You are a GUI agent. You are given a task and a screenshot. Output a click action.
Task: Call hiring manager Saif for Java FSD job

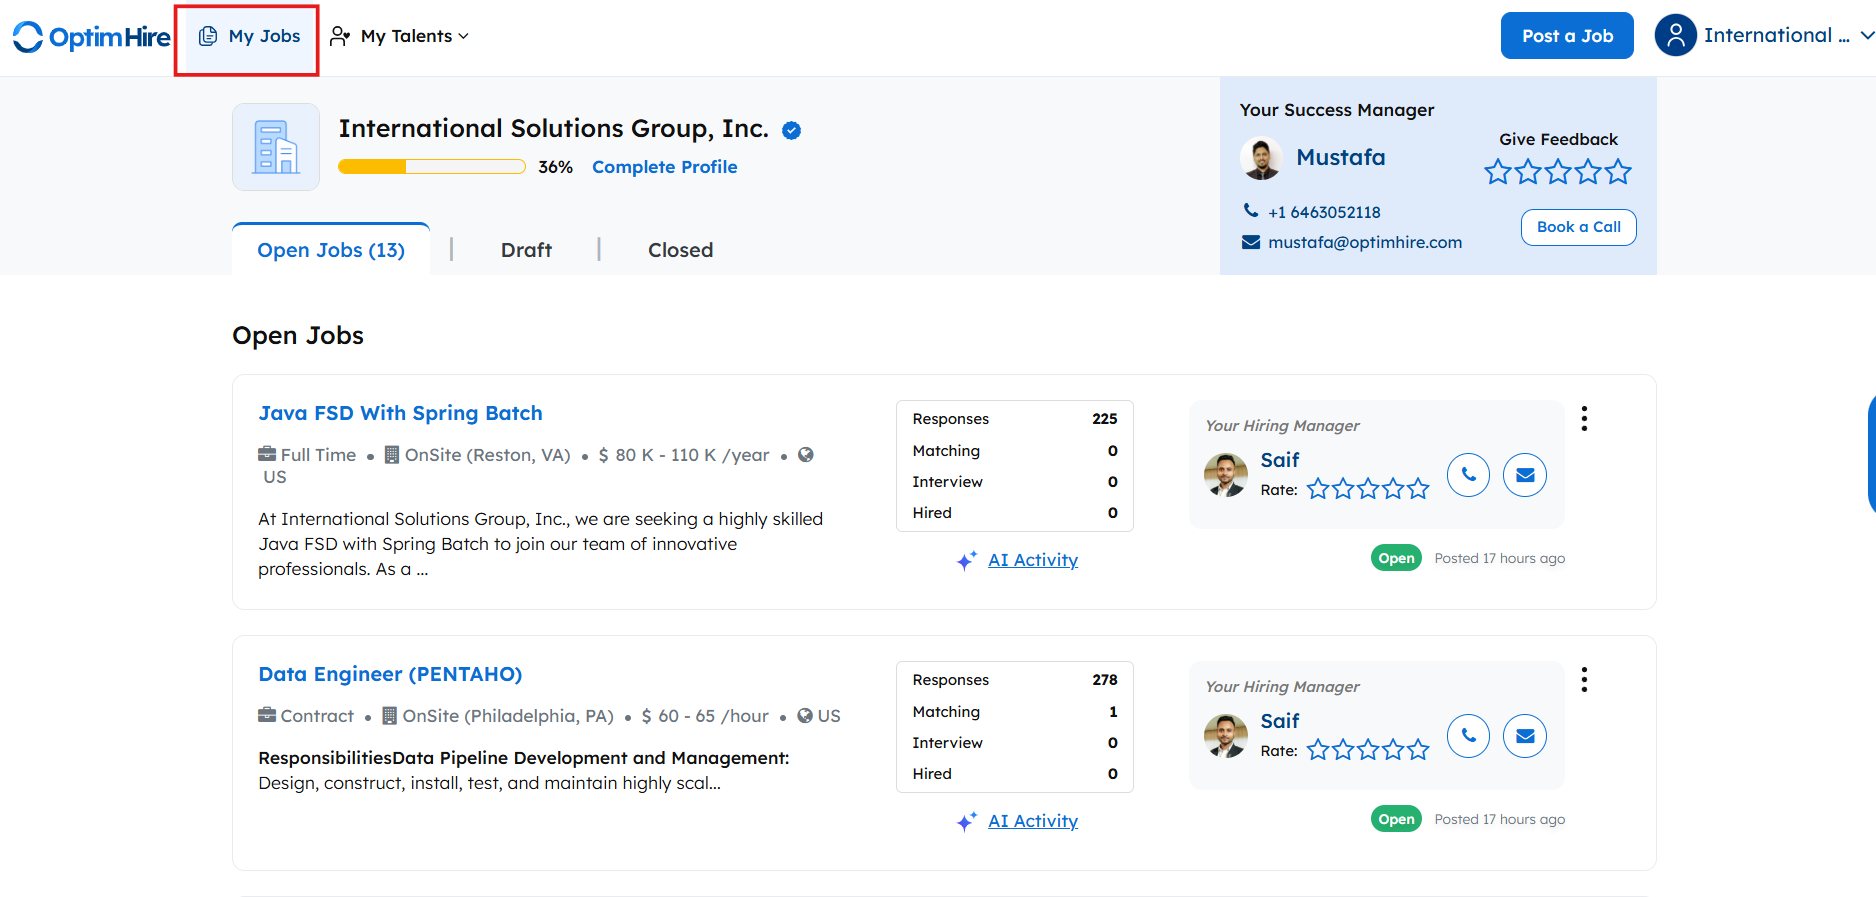point(1468,475)
